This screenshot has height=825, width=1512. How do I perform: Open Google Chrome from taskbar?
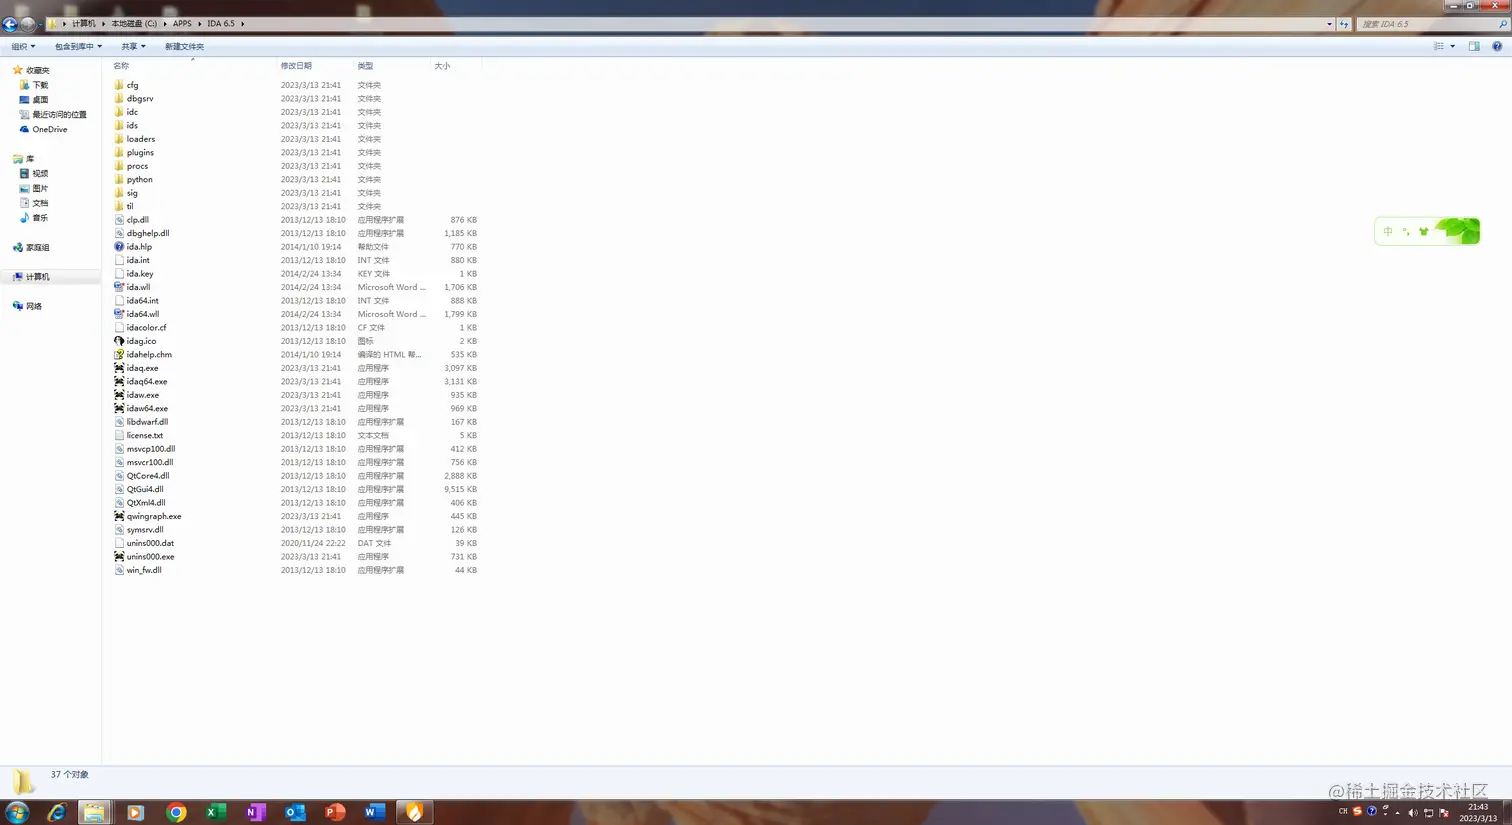[x=176, y=812]
